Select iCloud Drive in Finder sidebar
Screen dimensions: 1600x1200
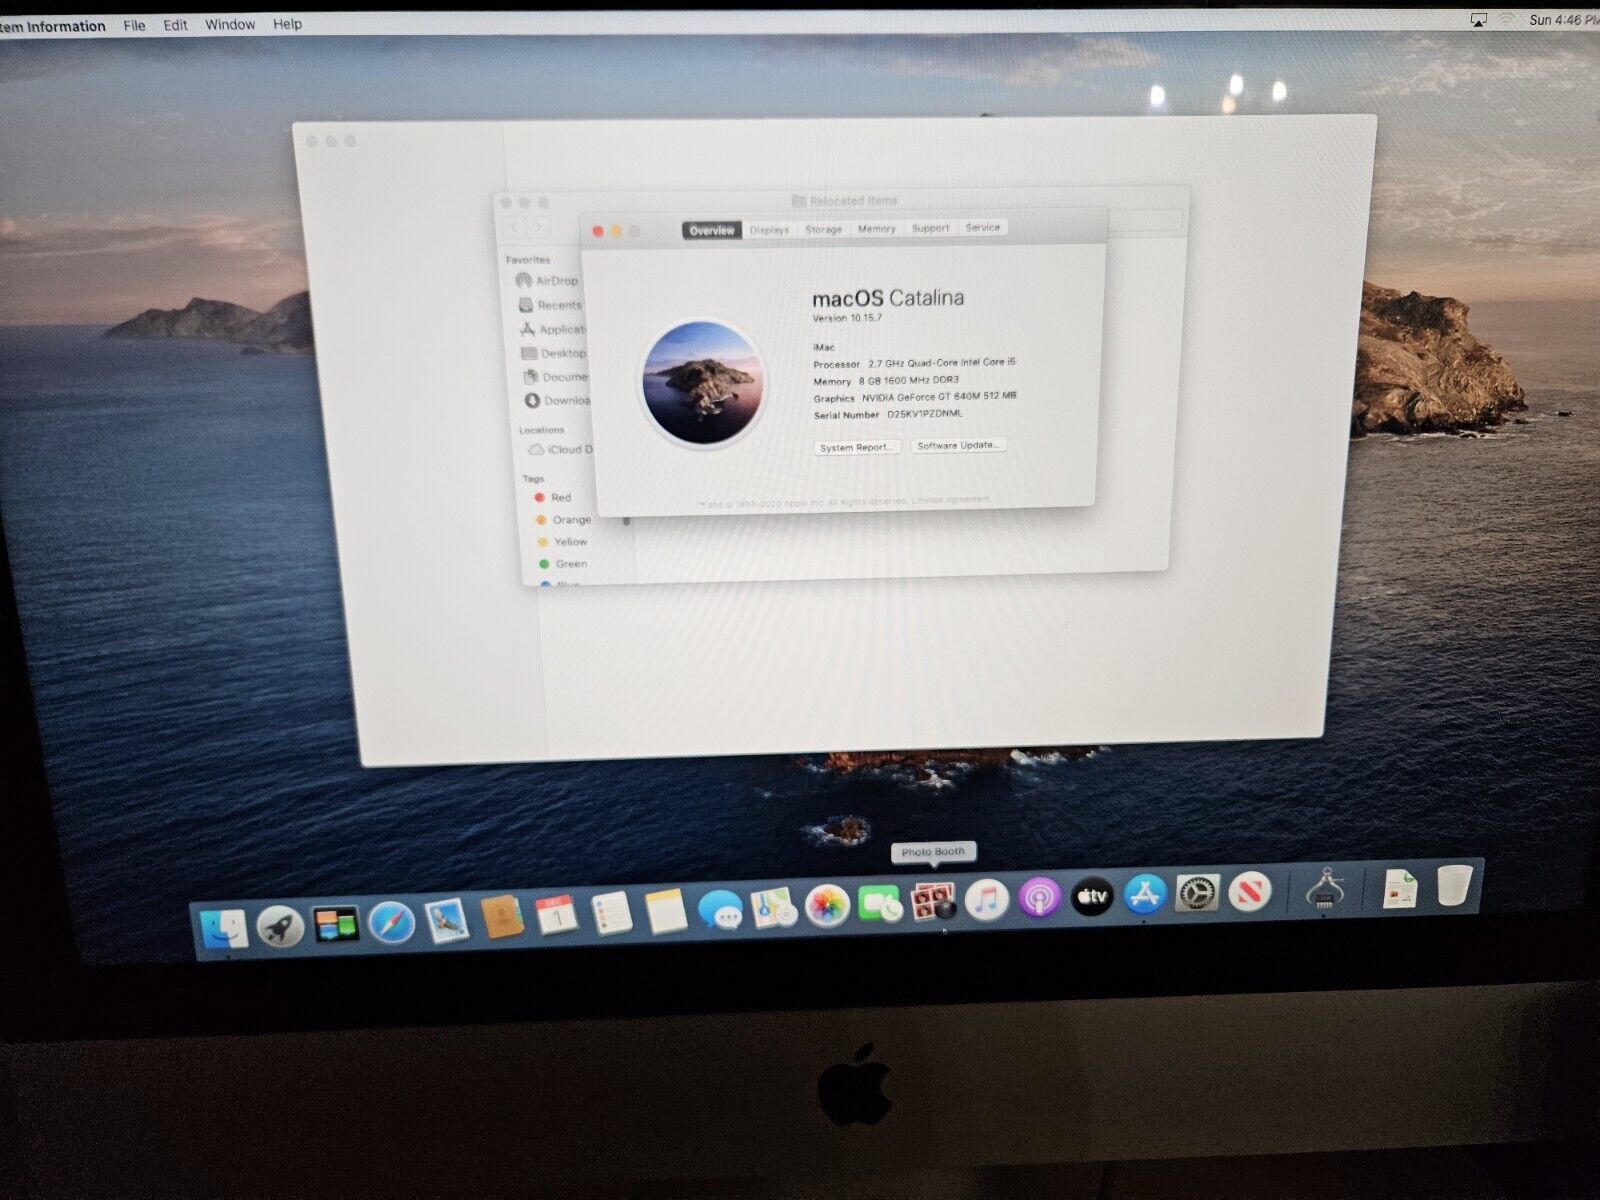[561, 450]
